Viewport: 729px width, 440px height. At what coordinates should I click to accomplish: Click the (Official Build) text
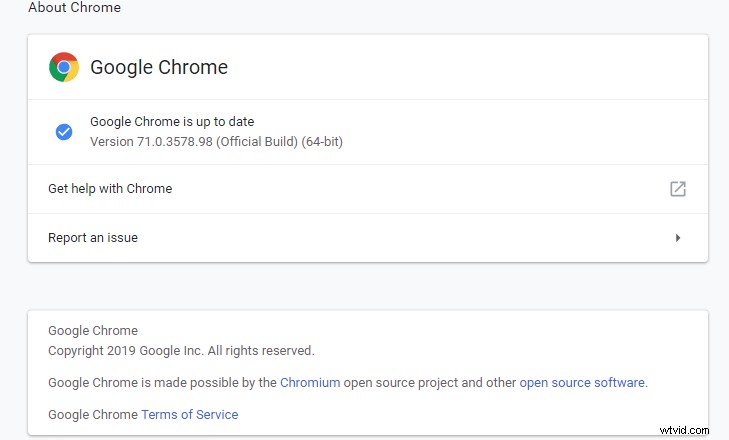257,141
